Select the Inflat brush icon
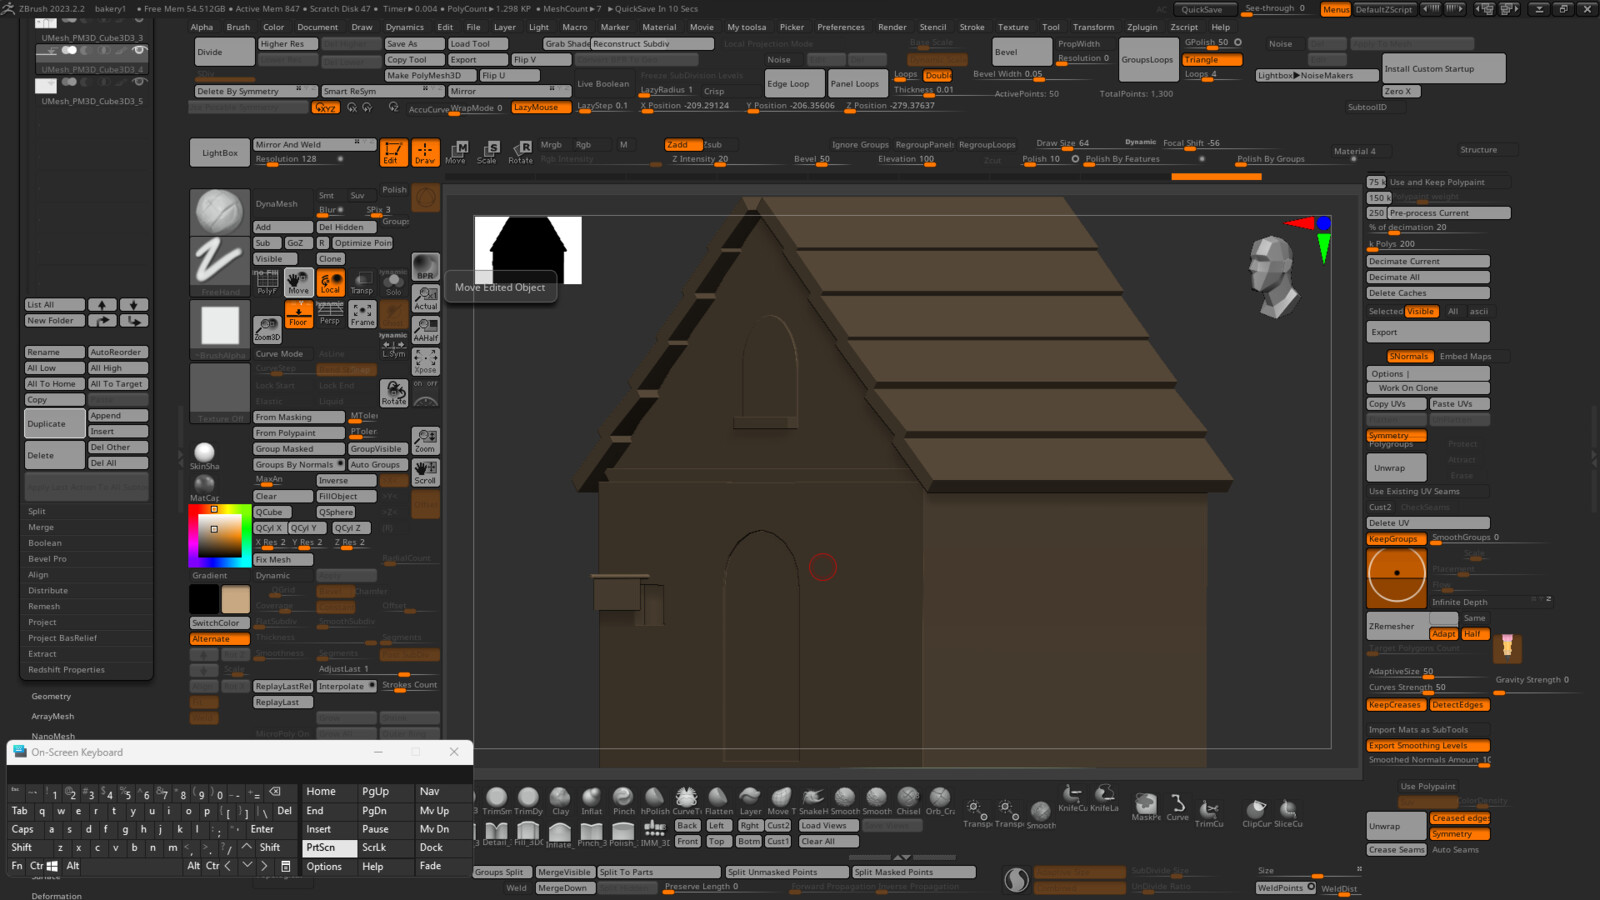 (x=592, y=801)
